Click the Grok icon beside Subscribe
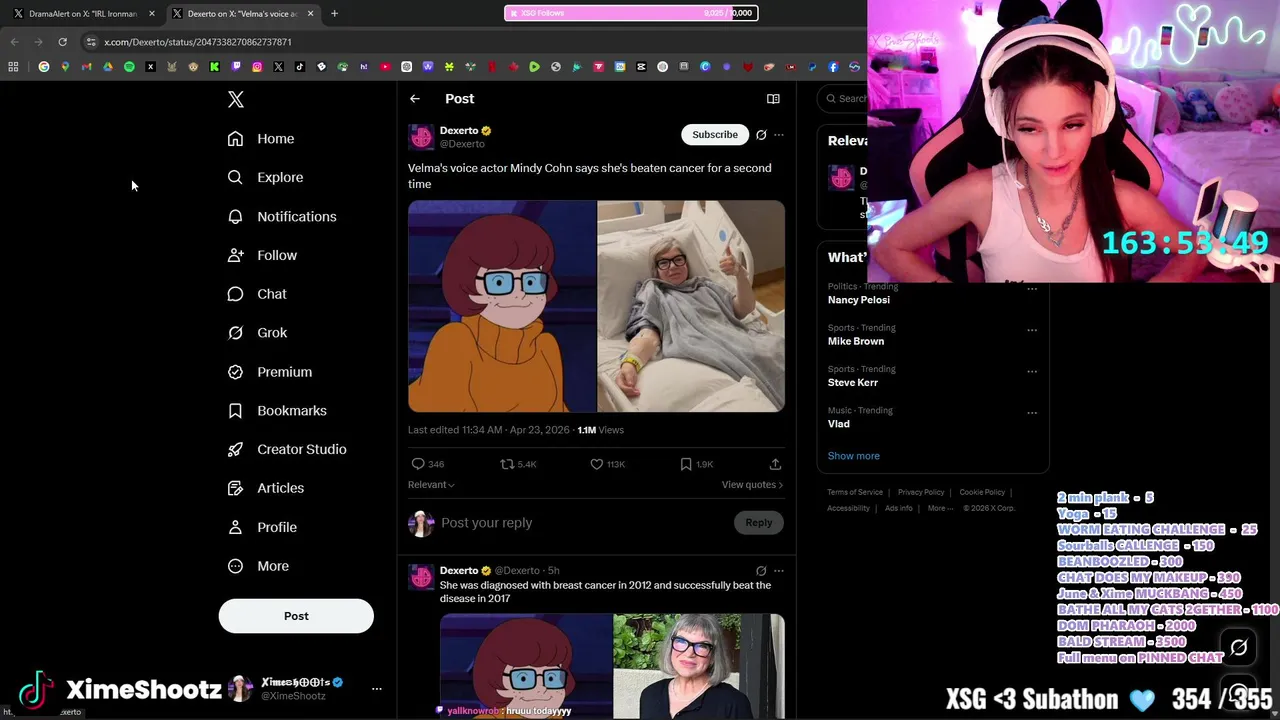 pyautogui.click(x=761, y=135)
